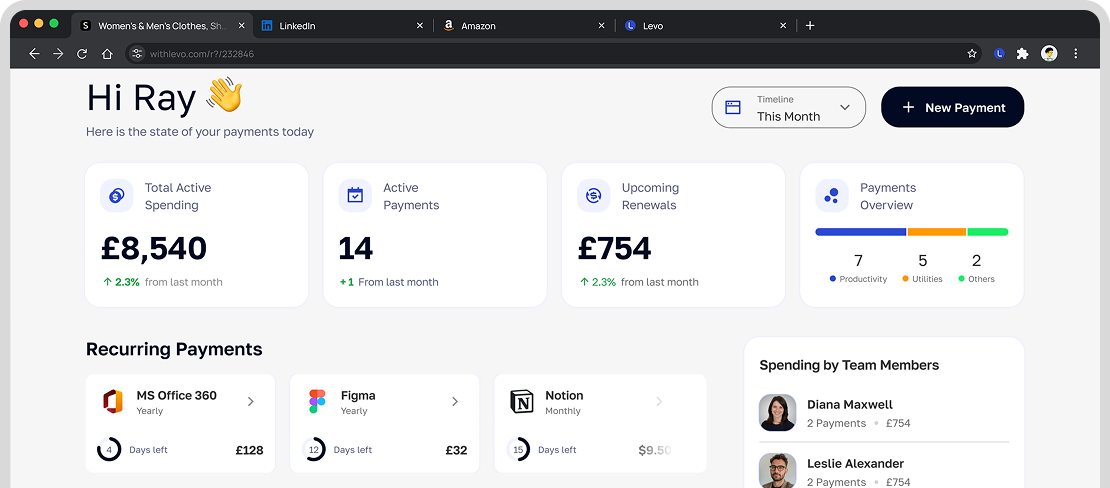The width and height of the screenshot is (1110, 488).
Task: Click the £32 Figma price
Action: [457, 450]
